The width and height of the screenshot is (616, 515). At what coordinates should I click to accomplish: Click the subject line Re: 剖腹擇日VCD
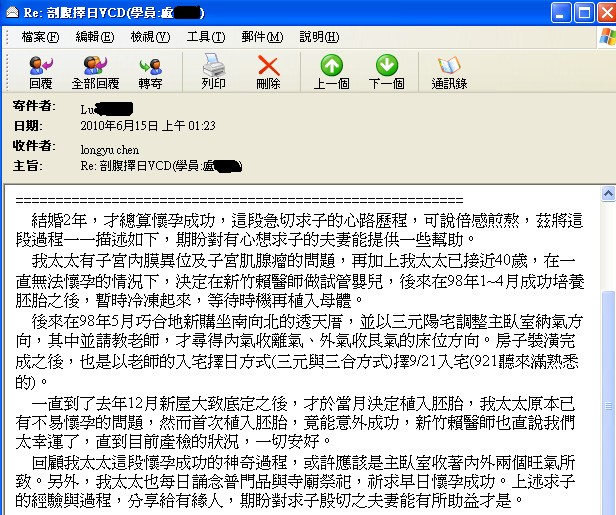point(161,166)
